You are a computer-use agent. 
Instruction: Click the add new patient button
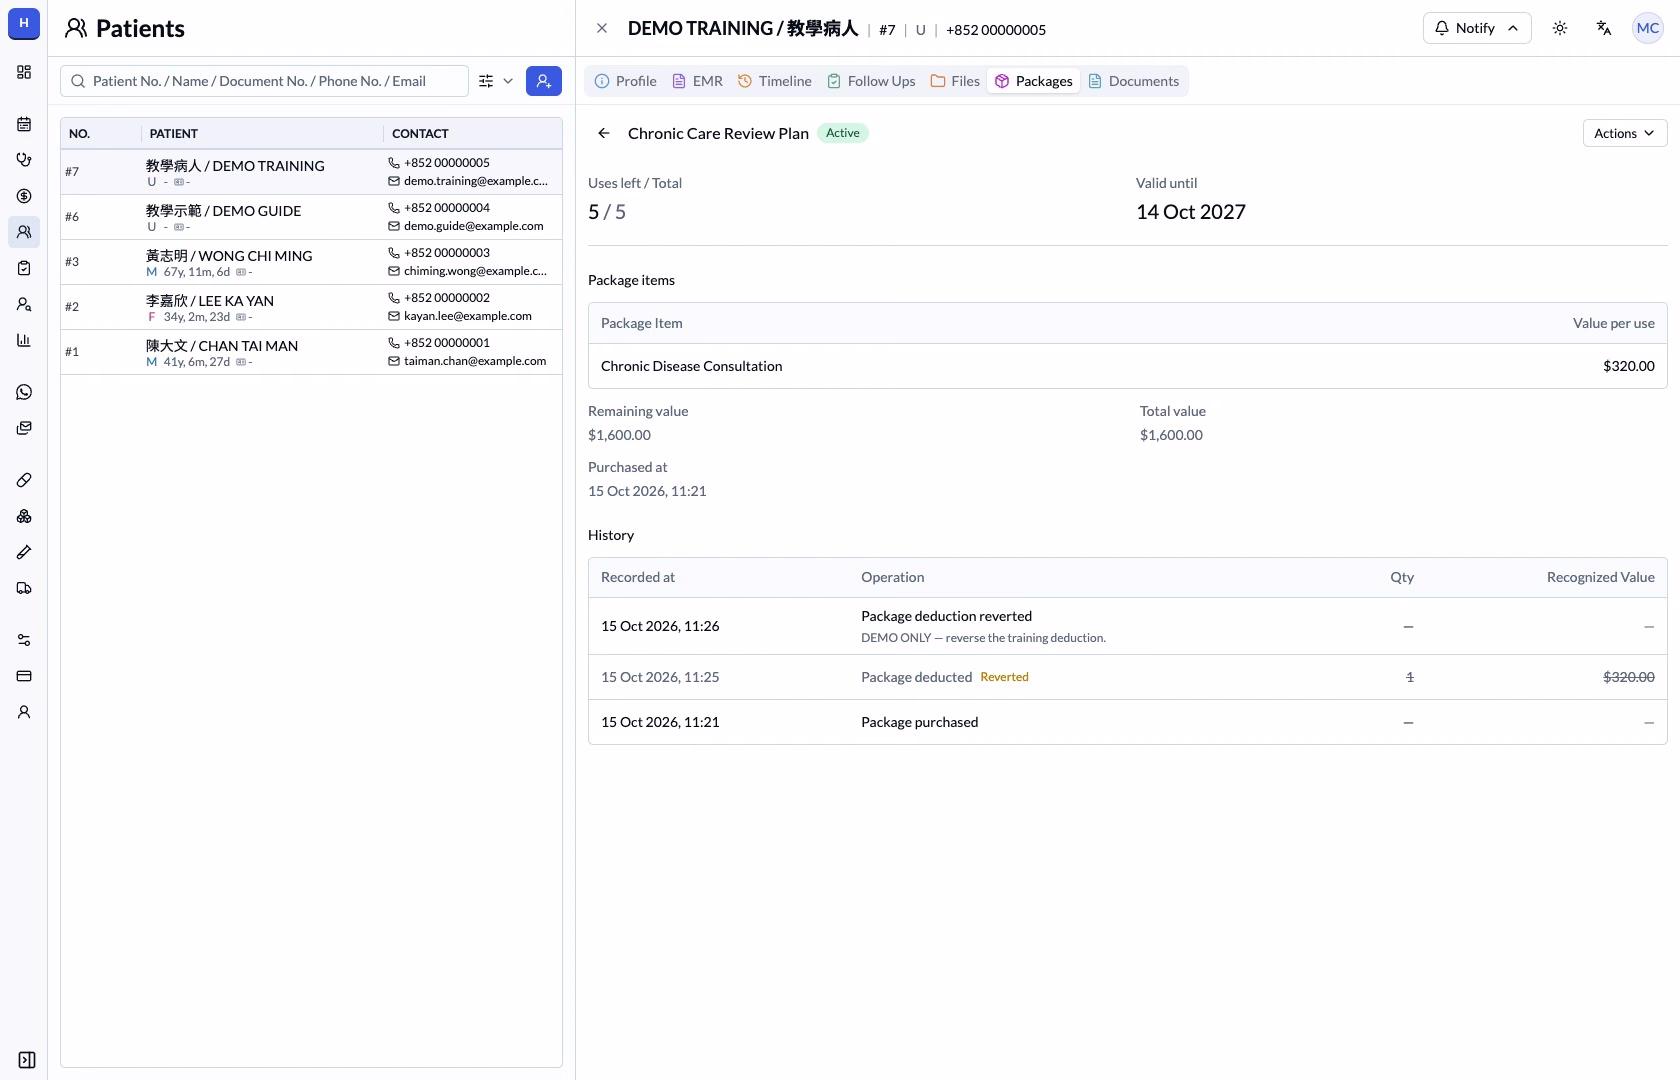point(544,81)
